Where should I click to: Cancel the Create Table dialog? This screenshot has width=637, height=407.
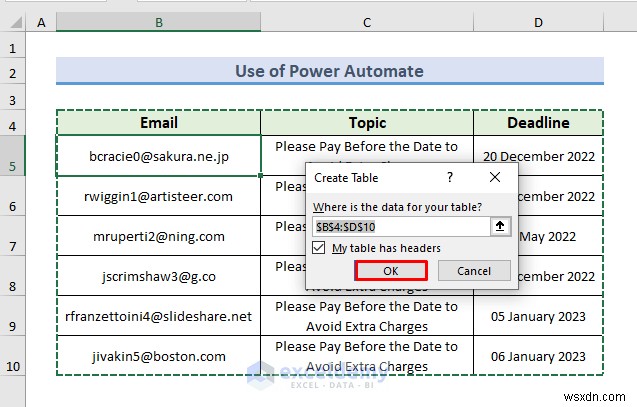point(474,271)
